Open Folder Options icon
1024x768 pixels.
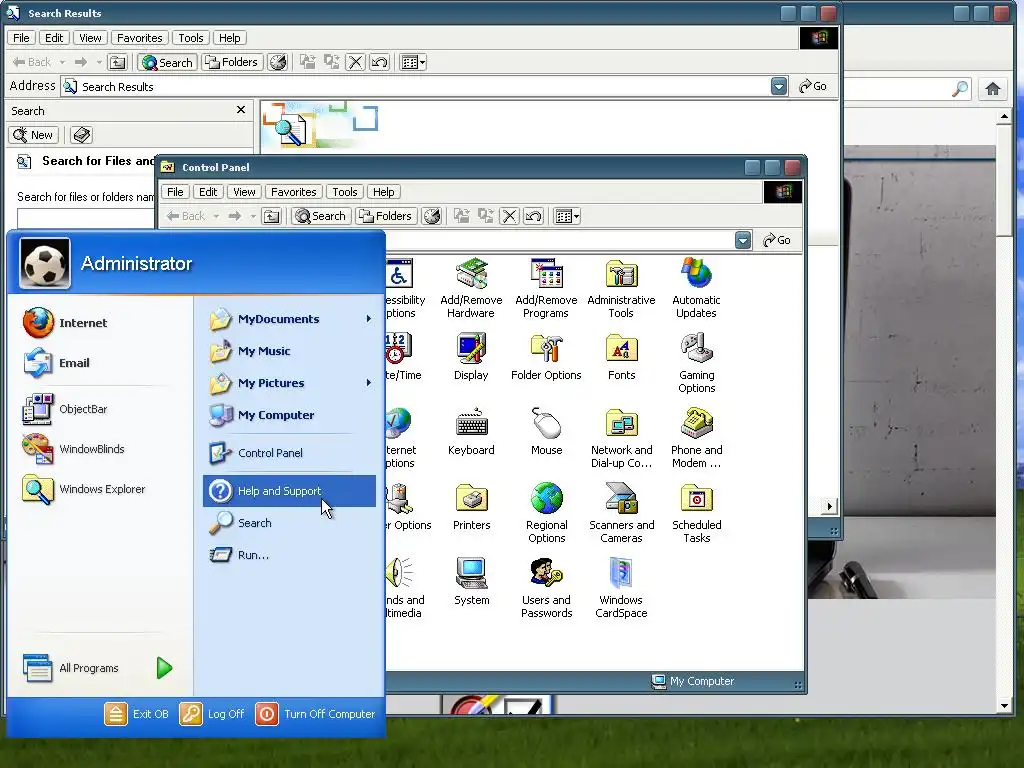pos(546,357)
